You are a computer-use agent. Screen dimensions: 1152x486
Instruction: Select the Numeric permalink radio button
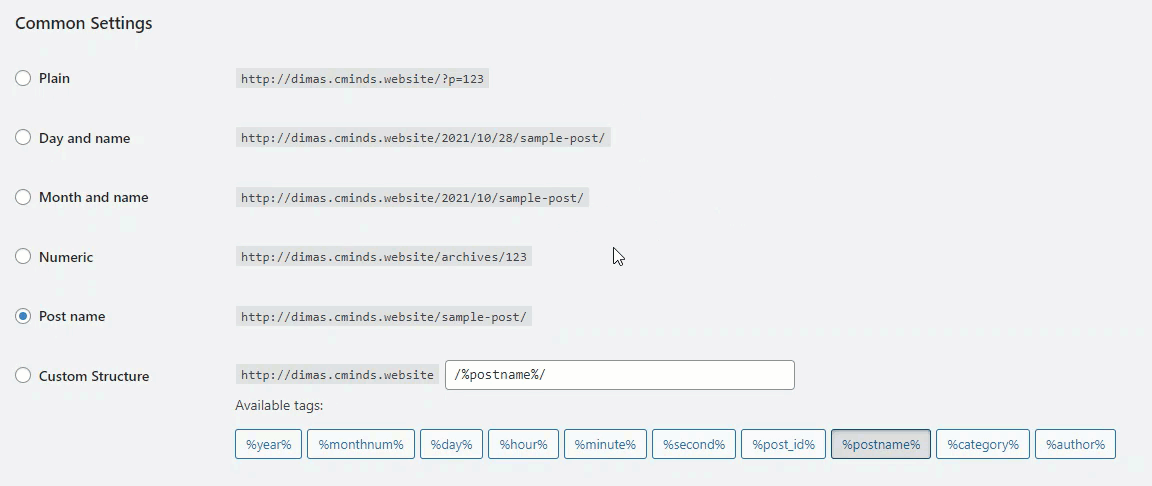(x=23, y=256)
